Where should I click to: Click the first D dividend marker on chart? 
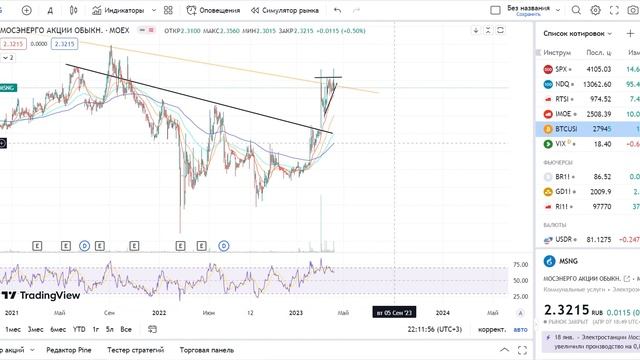click(x=84, y=246)
